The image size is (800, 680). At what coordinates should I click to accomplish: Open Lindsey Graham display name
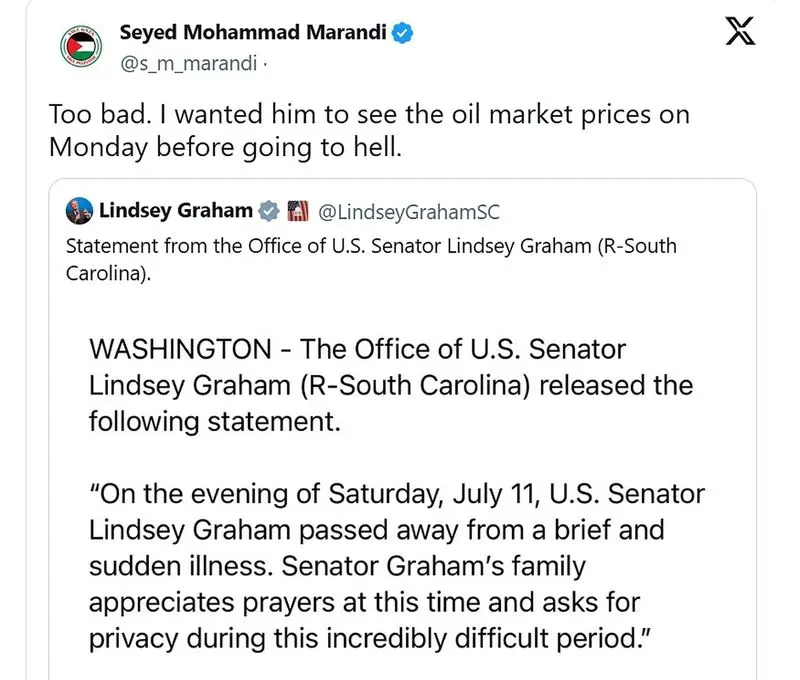pyautogui.click(x=176, y=210)
